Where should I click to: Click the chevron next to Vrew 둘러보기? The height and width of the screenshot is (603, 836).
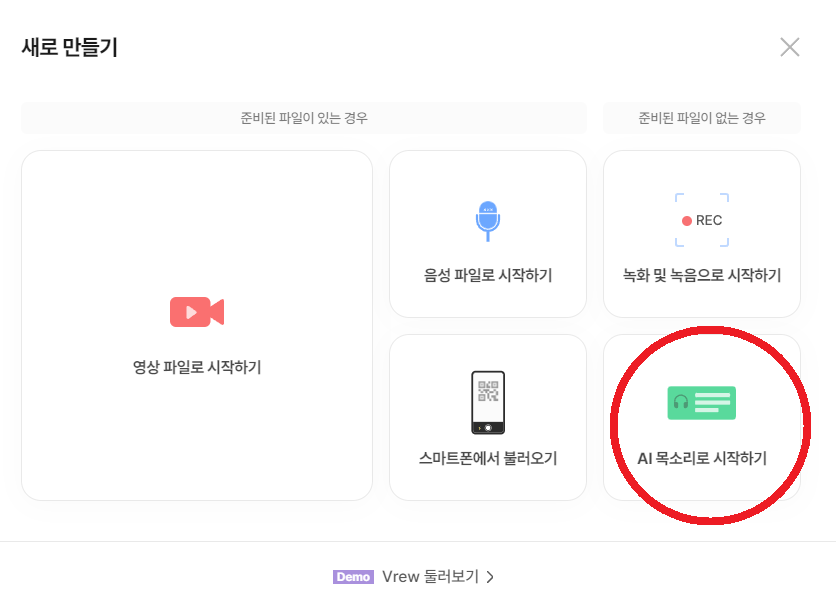point(491,577)
